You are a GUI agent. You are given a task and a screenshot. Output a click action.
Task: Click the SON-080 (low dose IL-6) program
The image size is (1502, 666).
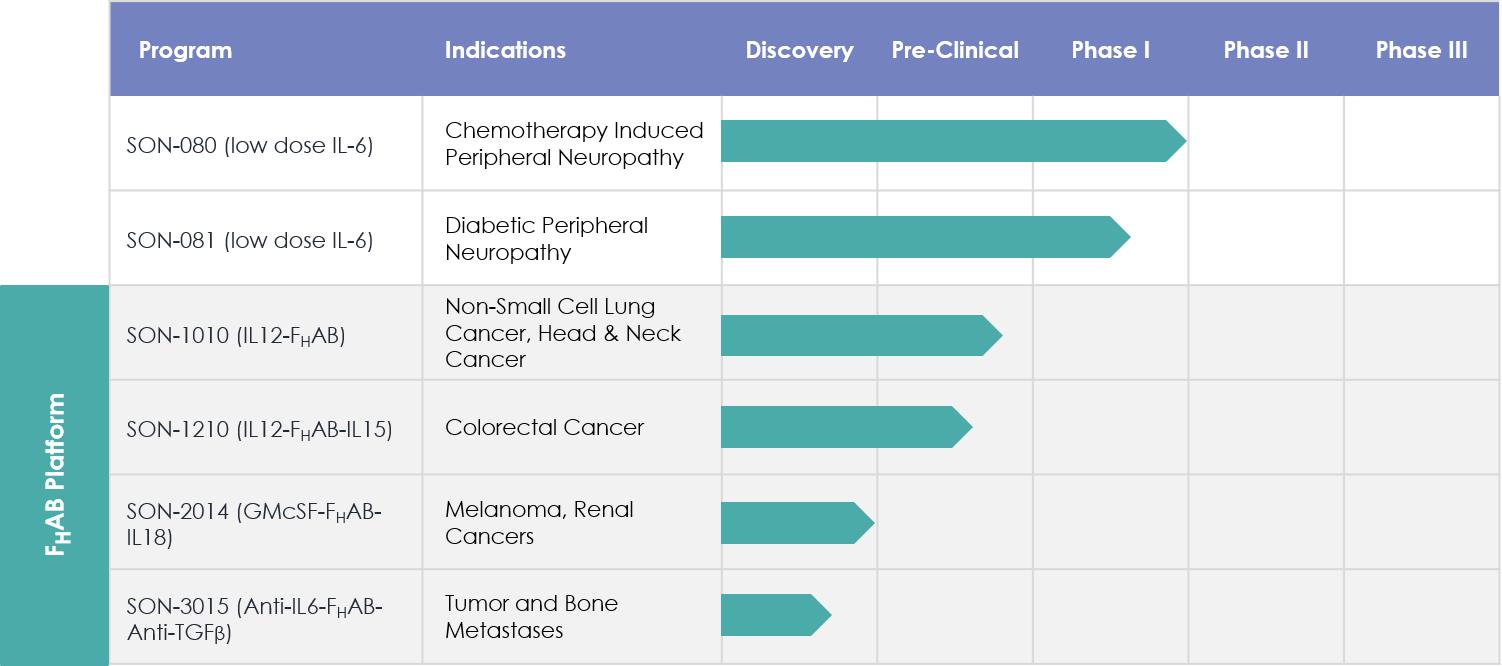coord(250,145)
